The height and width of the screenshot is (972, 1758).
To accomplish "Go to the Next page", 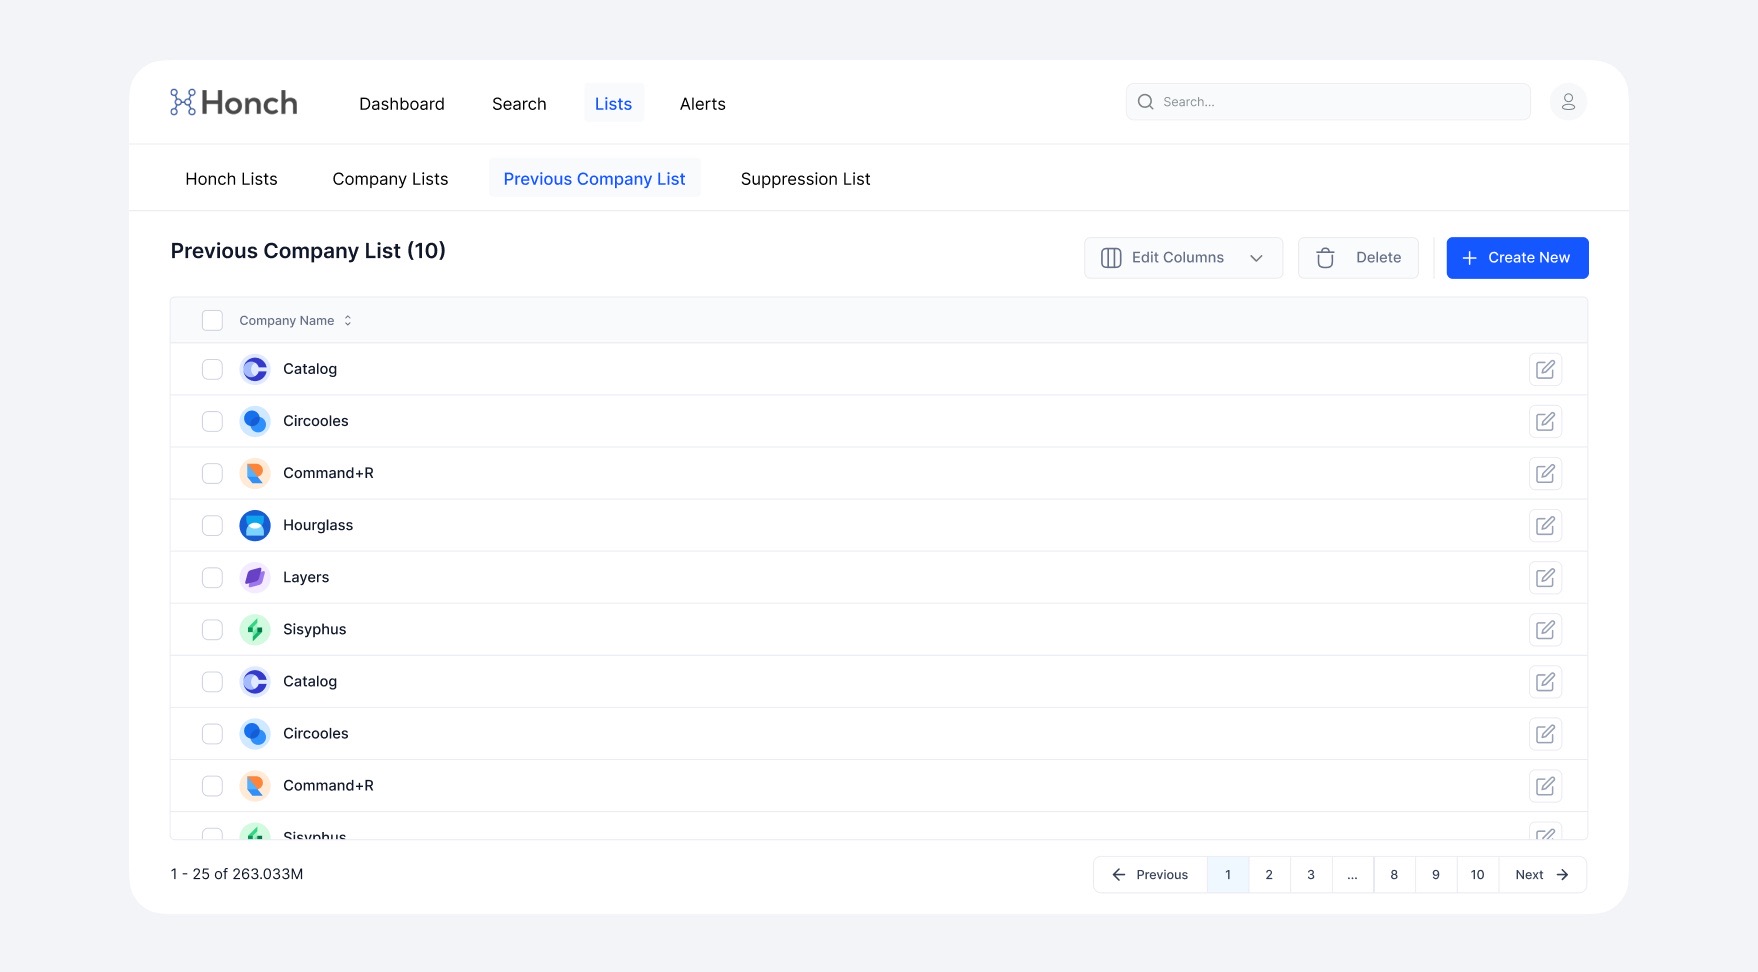I will coord(1542,875).
